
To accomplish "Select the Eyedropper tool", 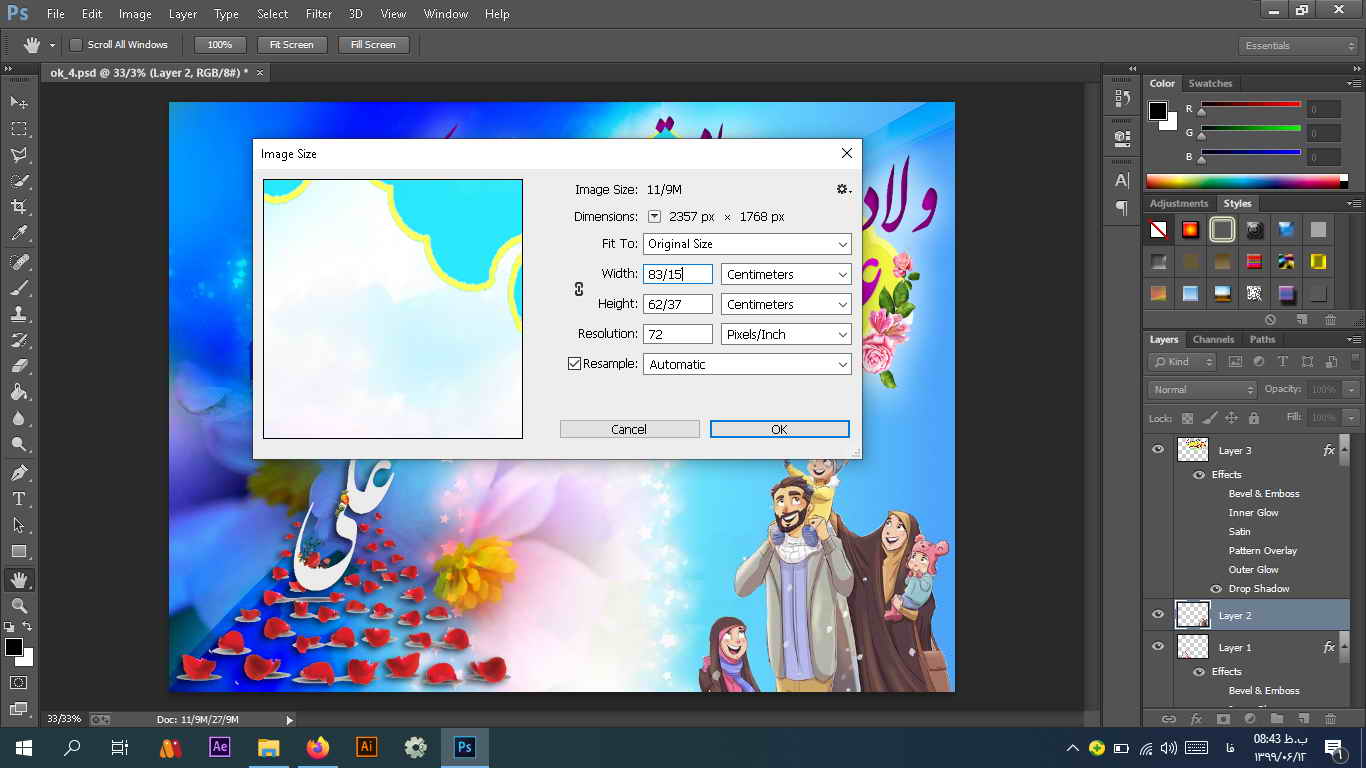I will pos(19,234).
